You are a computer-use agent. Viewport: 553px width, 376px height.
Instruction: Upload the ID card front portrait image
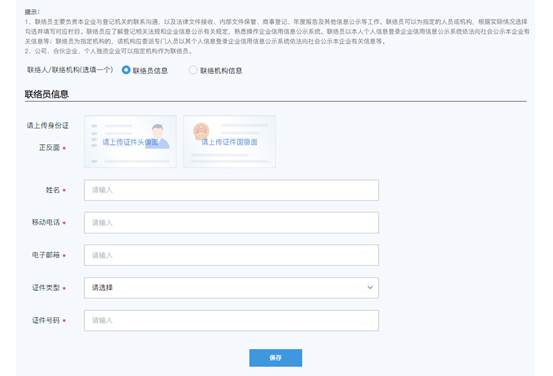click(x=130, y=141)
